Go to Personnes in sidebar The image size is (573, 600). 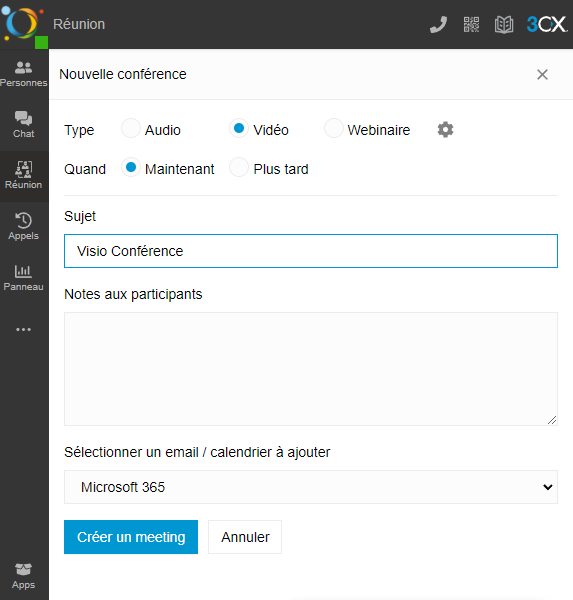pyautogui.click(x=24, y=74)
